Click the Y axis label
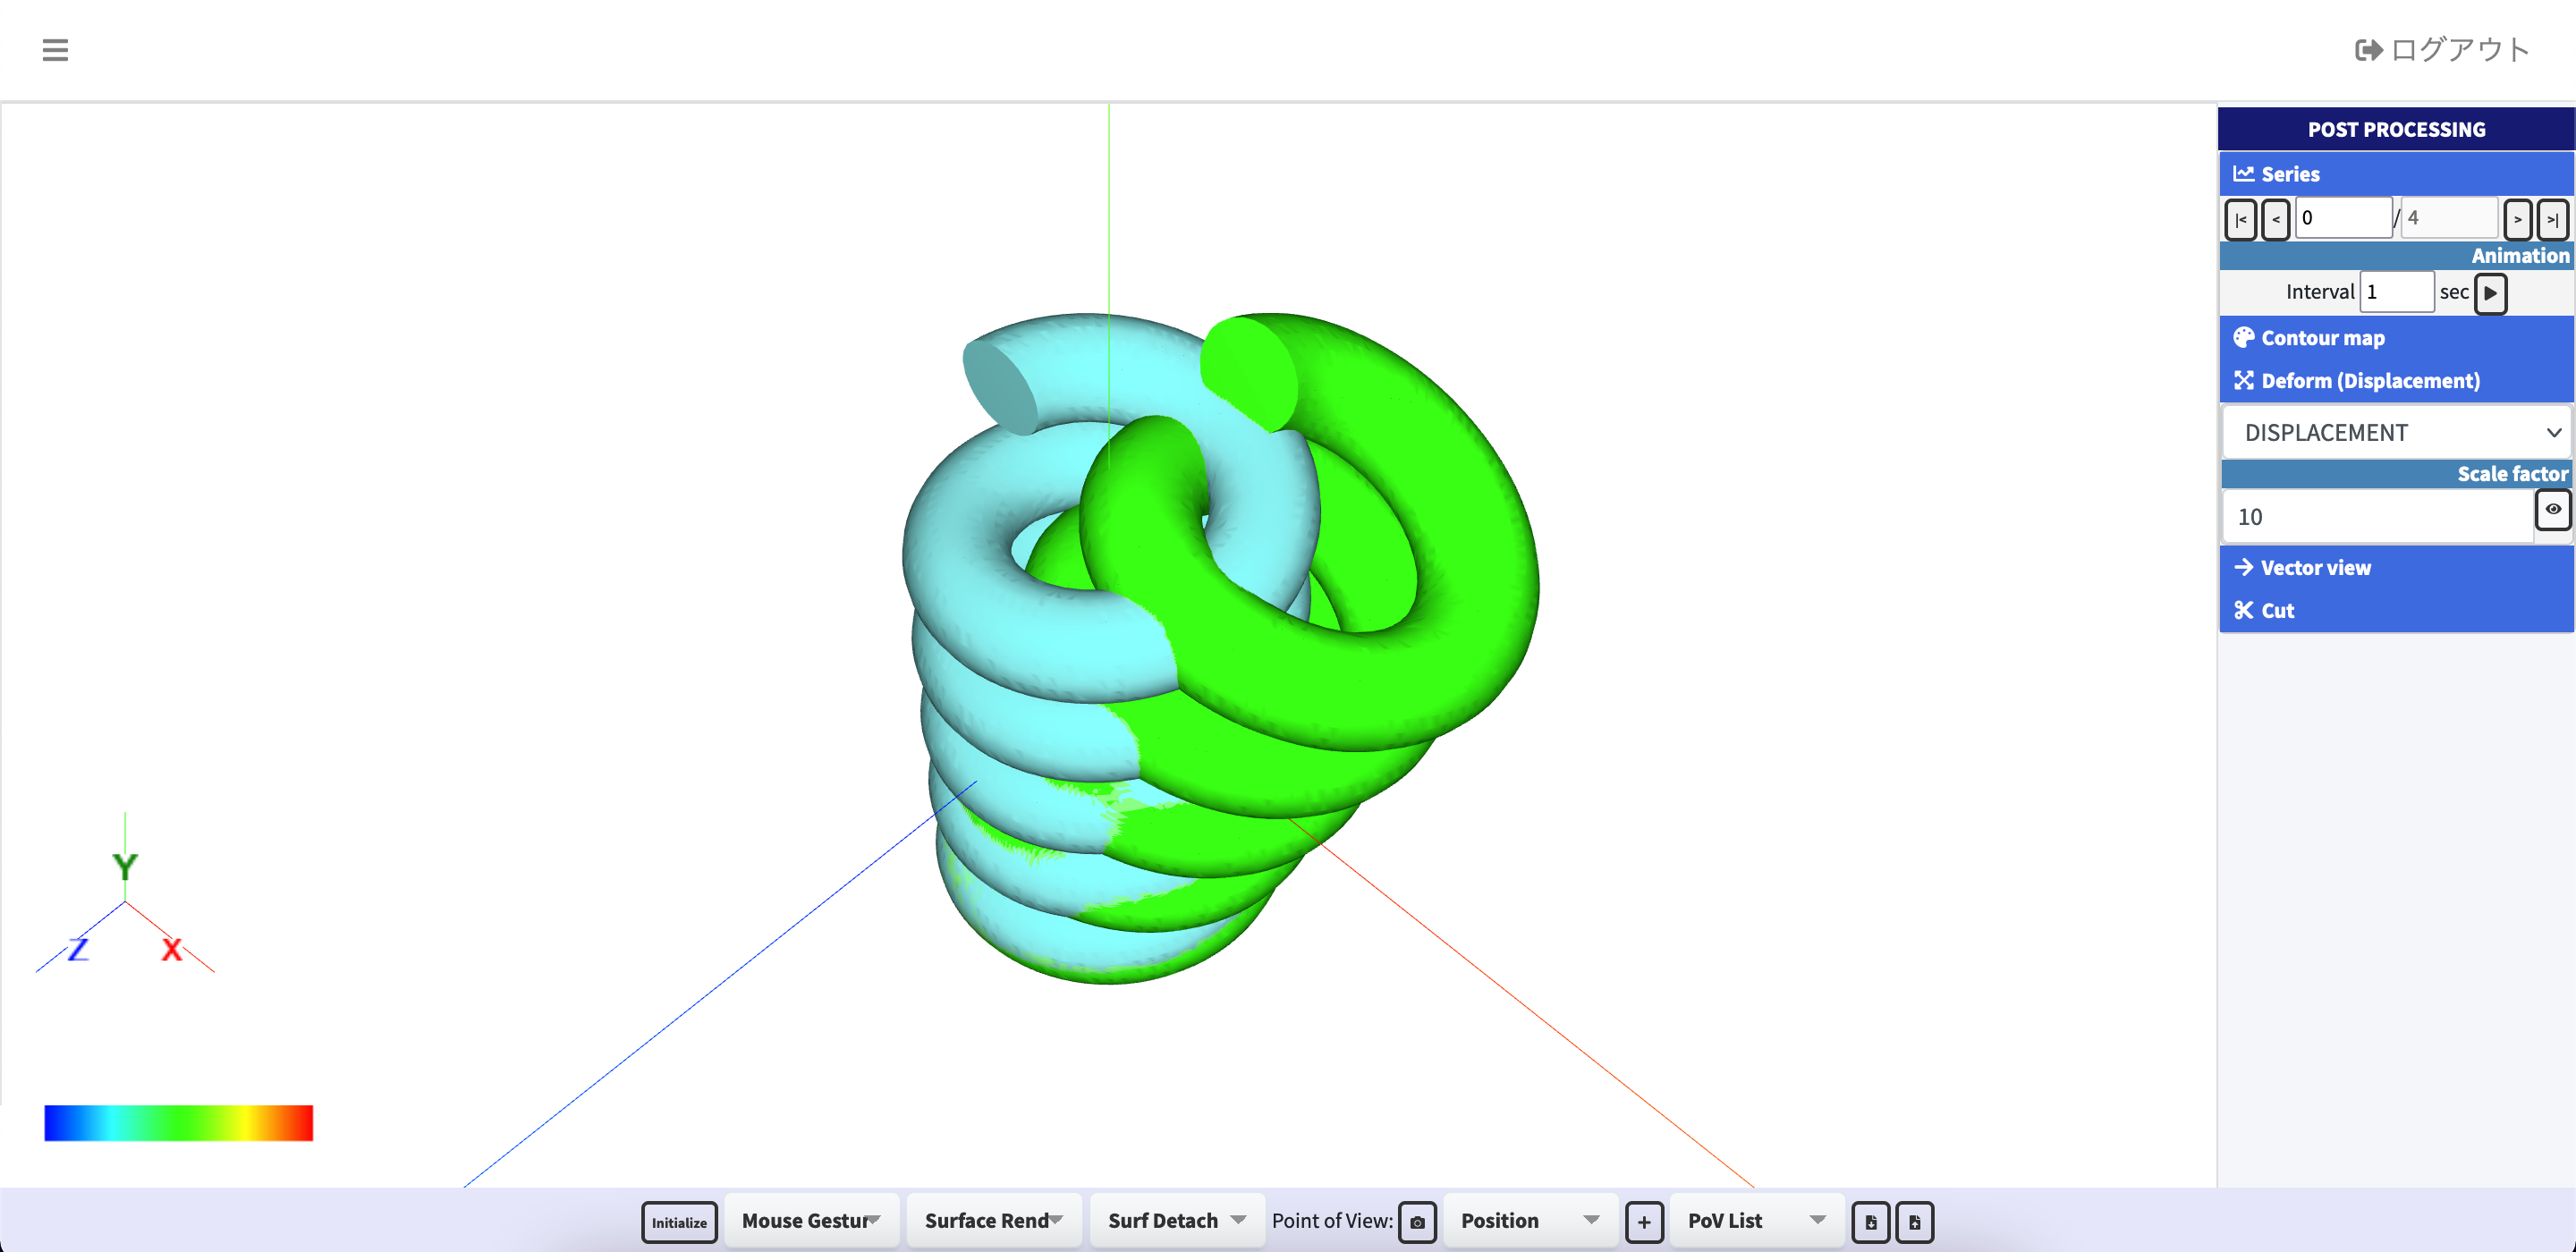Image resolution: width=2576 pixels, height=1252 pixels. tap(125, 866)
